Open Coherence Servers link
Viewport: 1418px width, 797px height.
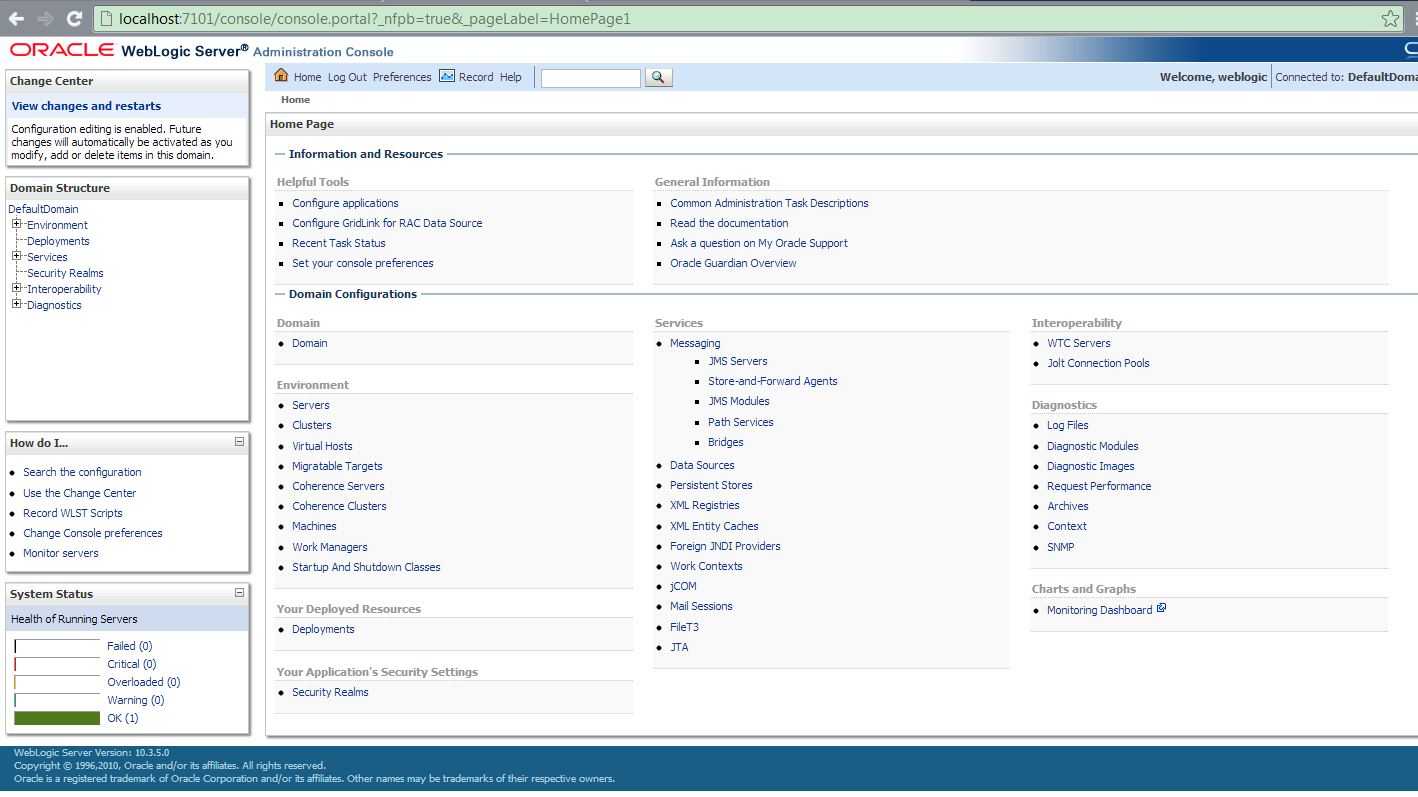[x=338, y=486]
